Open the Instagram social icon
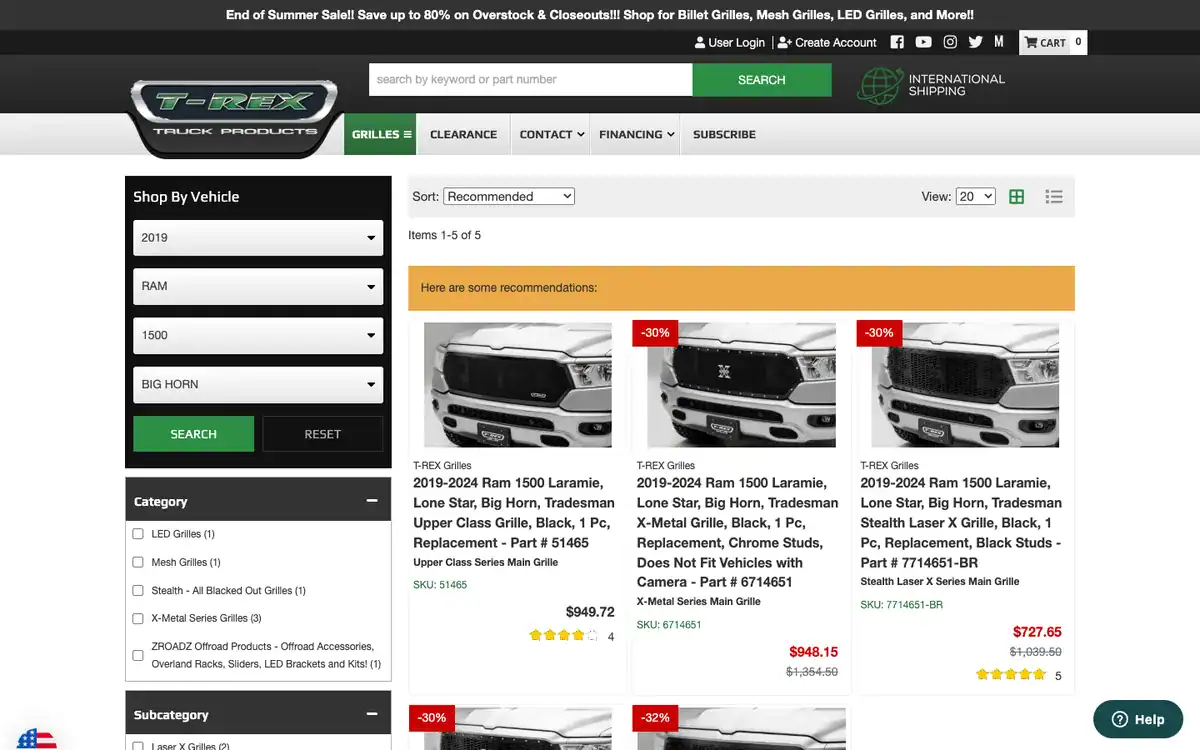The image size is (1200, 750). point(950,42)
